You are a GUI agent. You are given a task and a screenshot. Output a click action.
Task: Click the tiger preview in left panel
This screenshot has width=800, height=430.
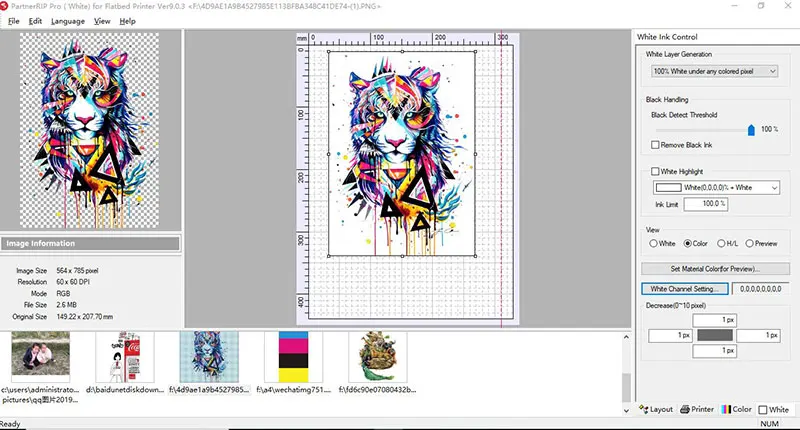tap(89, 130)
